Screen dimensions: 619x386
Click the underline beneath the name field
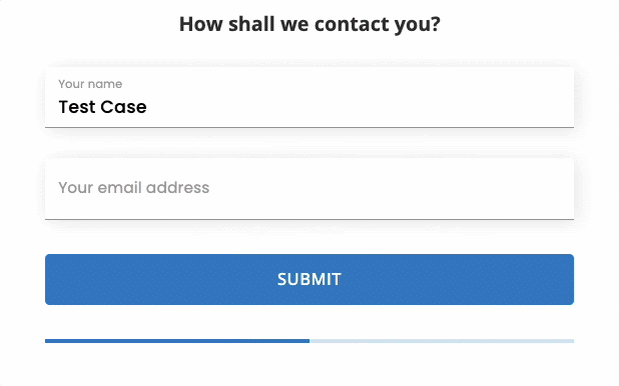[x=310, y=127]
